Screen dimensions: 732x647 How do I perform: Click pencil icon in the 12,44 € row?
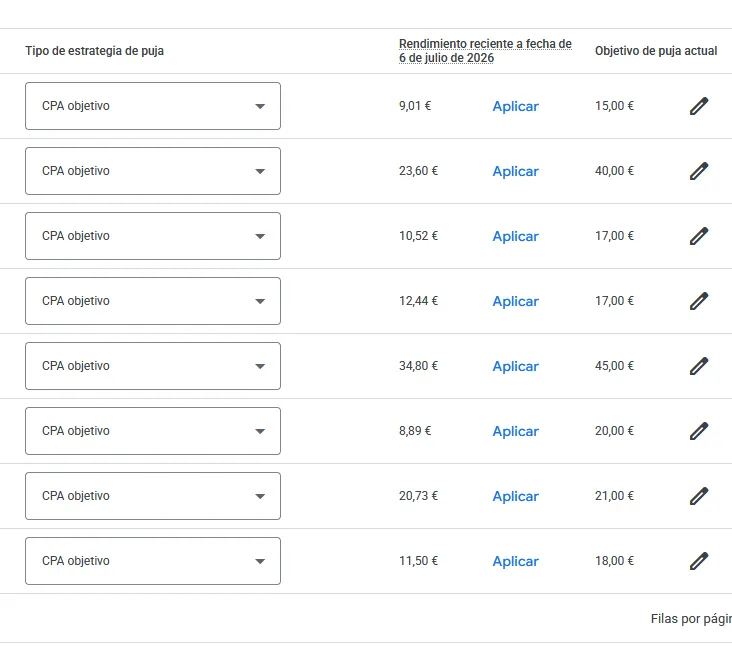(699, 301)
